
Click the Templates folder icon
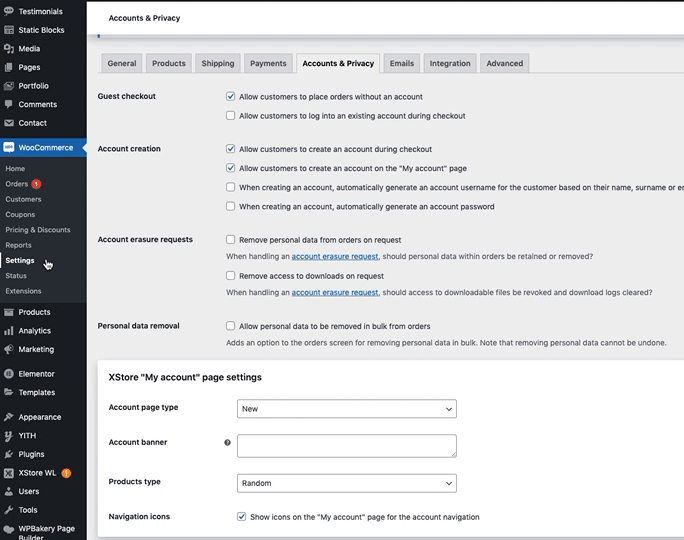coord(9,392)
